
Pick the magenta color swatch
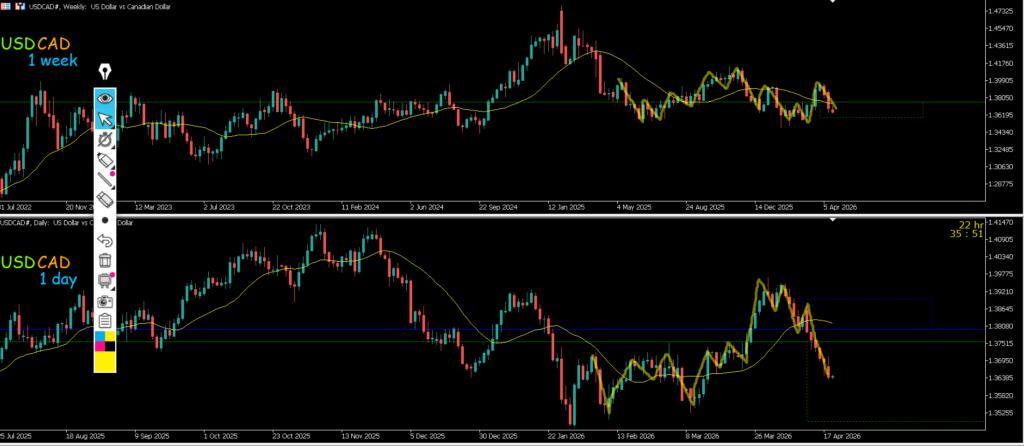[100, 346]
